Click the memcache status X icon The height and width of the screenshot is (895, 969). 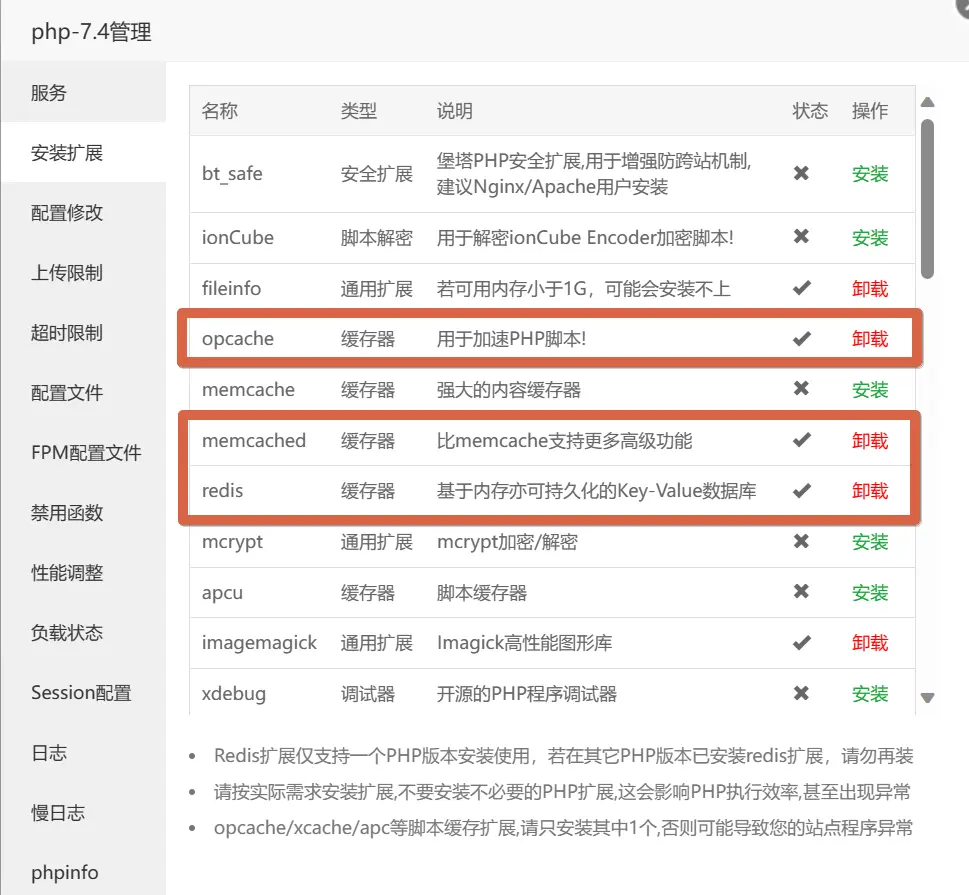coord(802,388)
